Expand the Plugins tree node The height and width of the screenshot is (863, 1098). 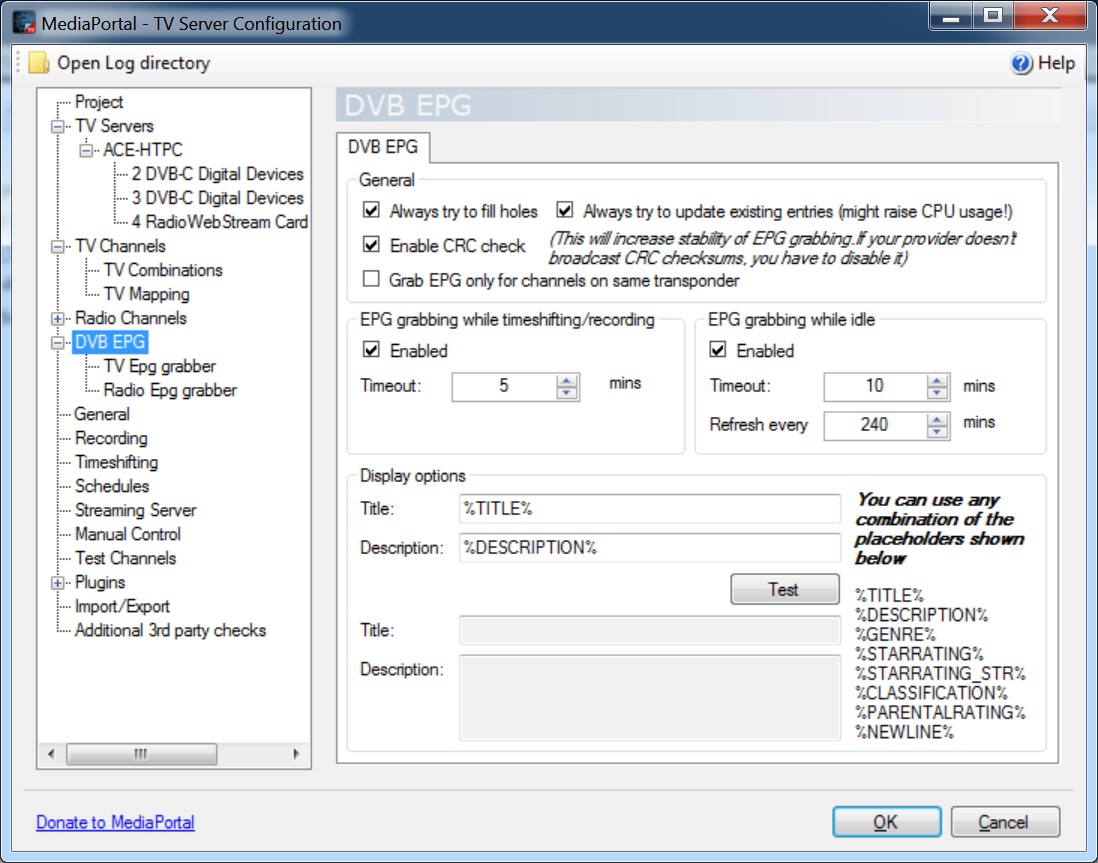coord(58,583)
